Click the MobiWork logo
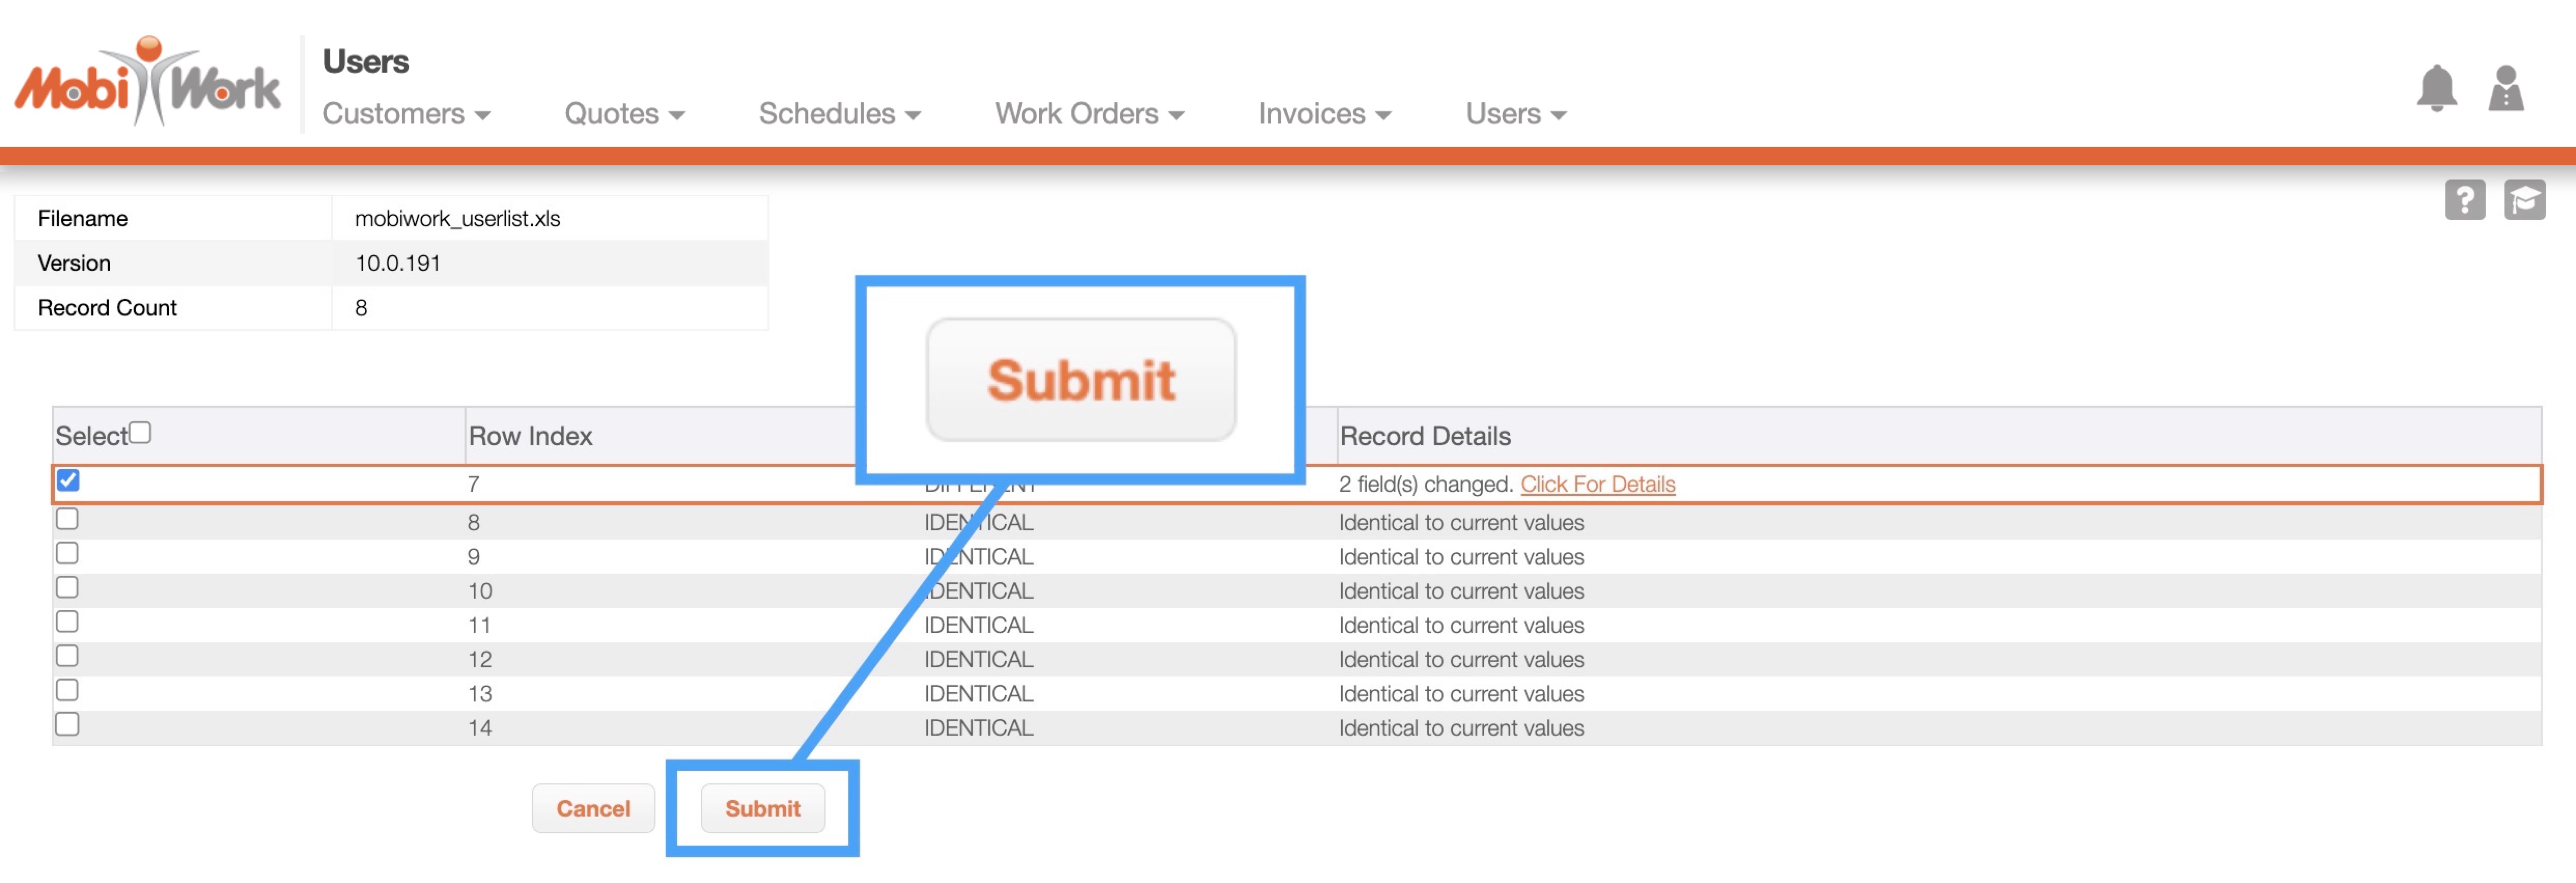The width and height of the screenshot is (2576, 883). [147, 82]
